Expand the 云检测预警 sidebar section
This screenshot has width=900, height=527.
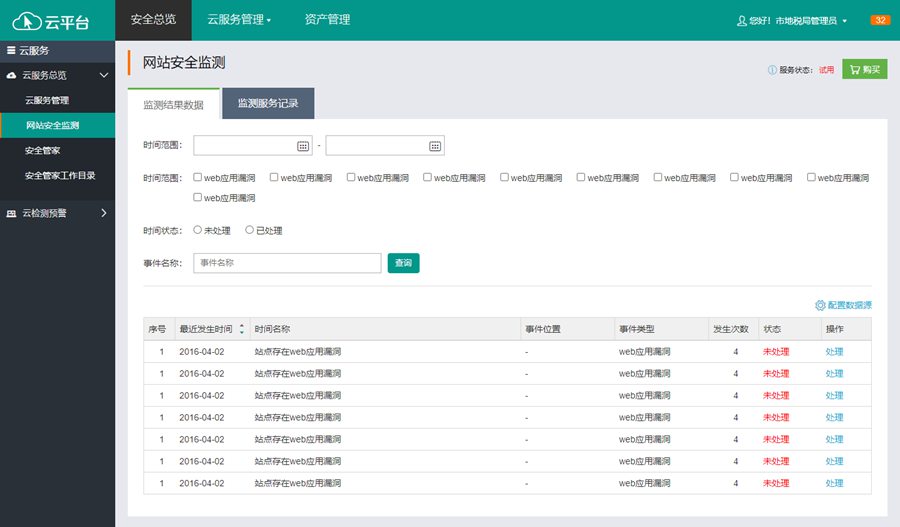103,212
